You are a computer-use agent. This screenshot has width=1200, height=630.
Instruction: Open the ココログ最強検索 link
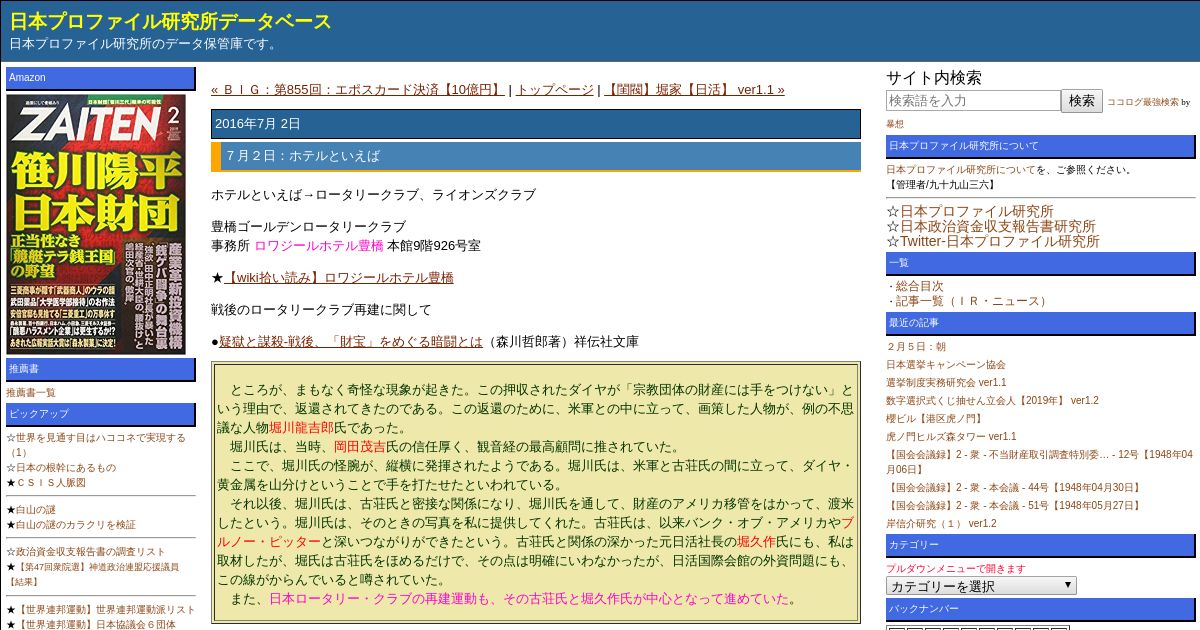(x=1143, y=102)
